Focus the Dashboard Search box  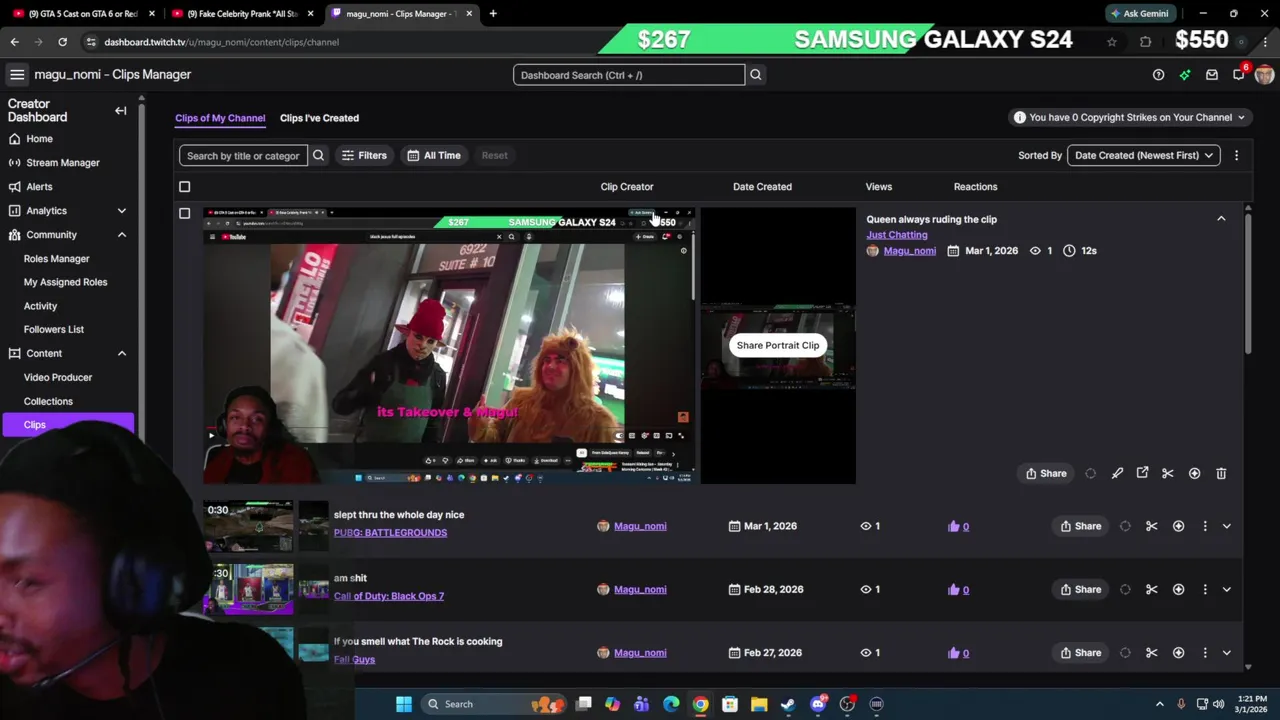click(629, 75)
